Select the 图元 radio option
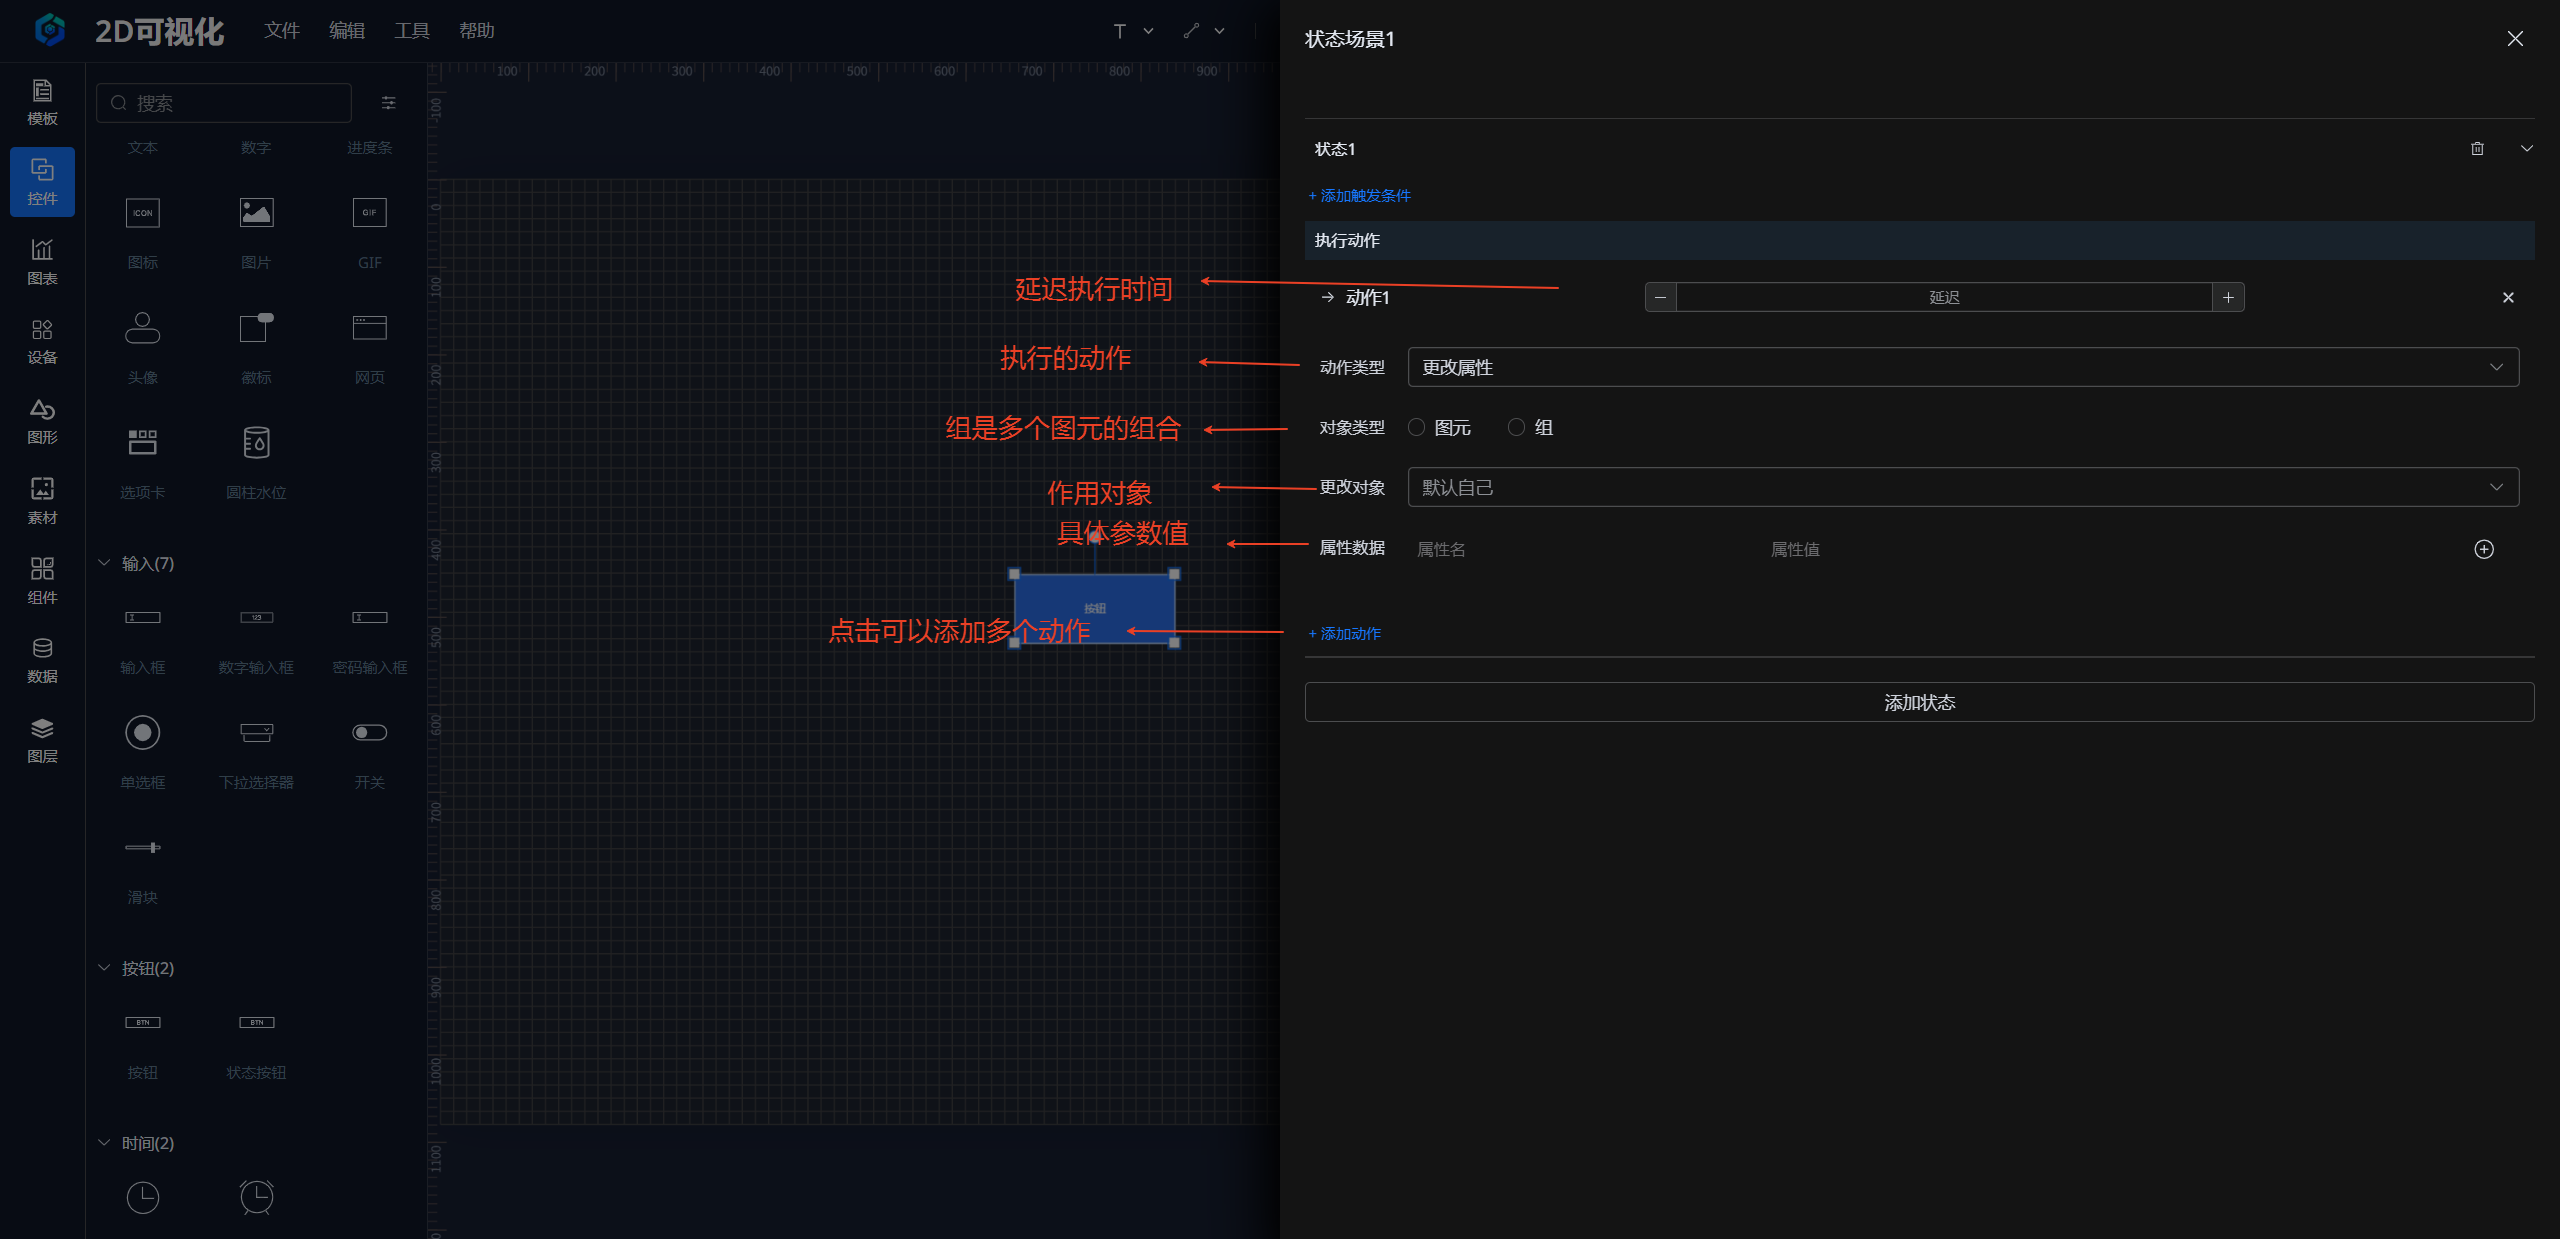2560x1239 pixels. click(1416, 427)
